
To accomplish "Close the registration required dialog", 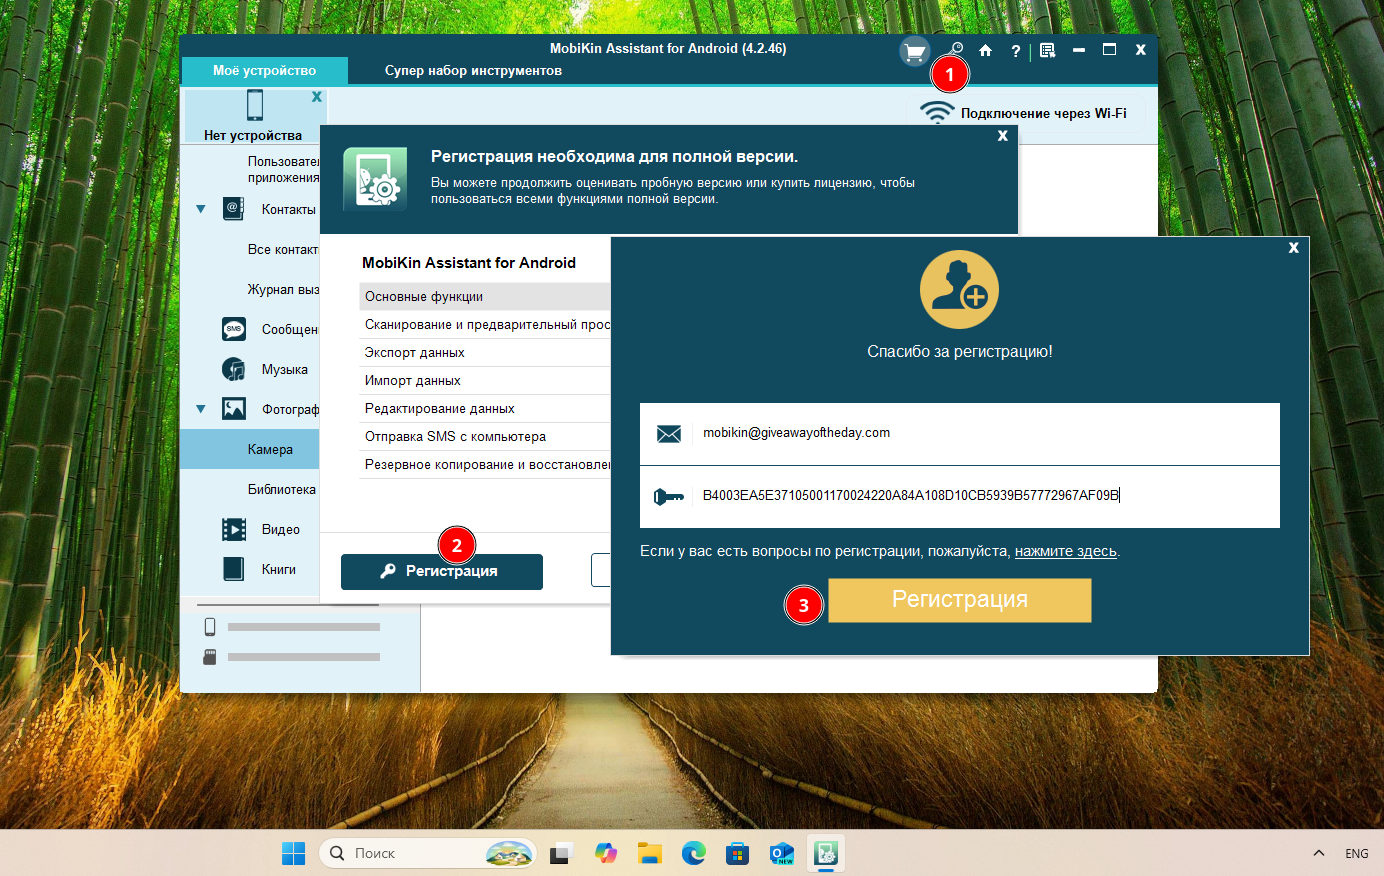I will pos(1003,136).
